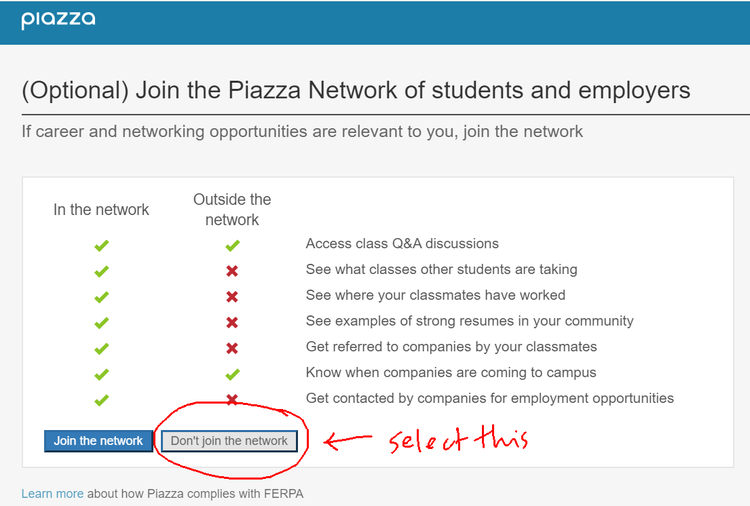Click Outside the network check for companies on campus
This screenshot has width=750, height=506.
point(232,374)
